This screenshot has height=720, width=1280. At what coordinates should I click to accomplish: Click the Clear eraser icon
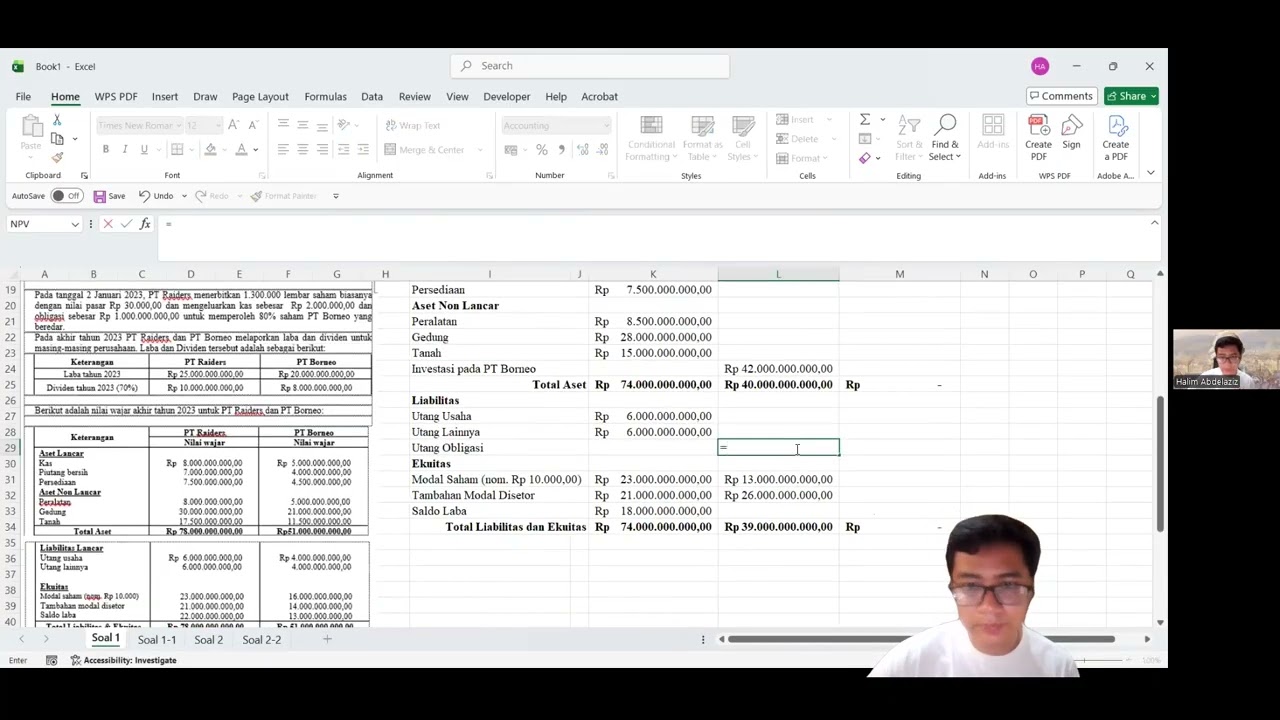point(865,158)
